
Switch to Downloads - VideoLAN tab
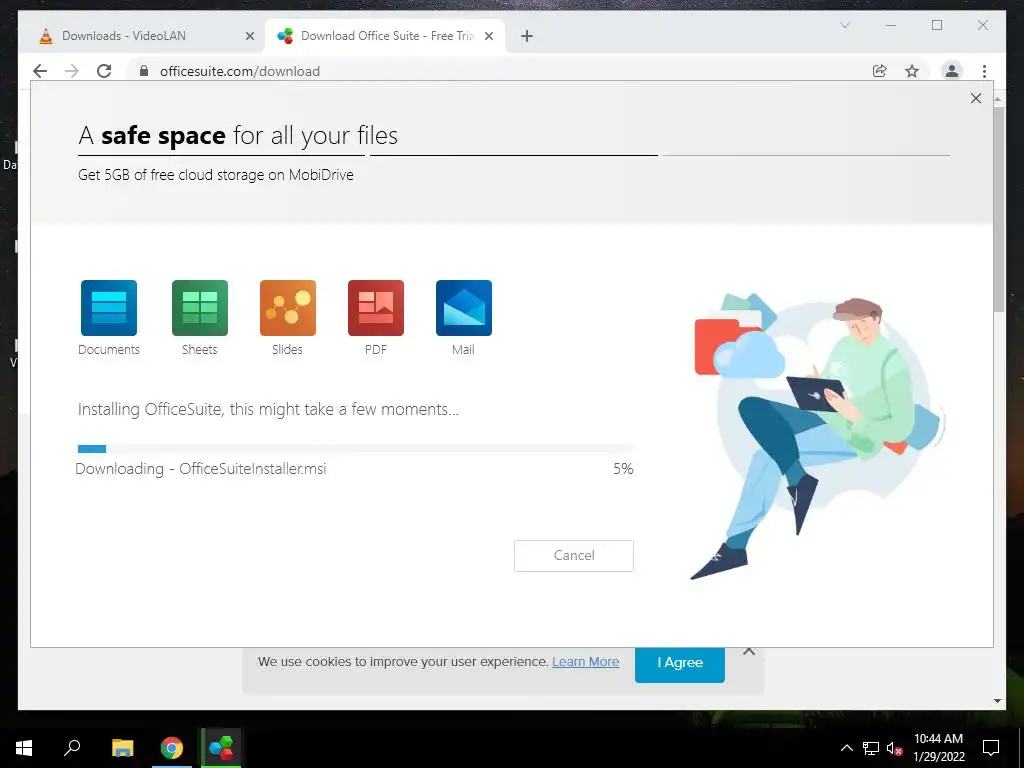(142, 36)
